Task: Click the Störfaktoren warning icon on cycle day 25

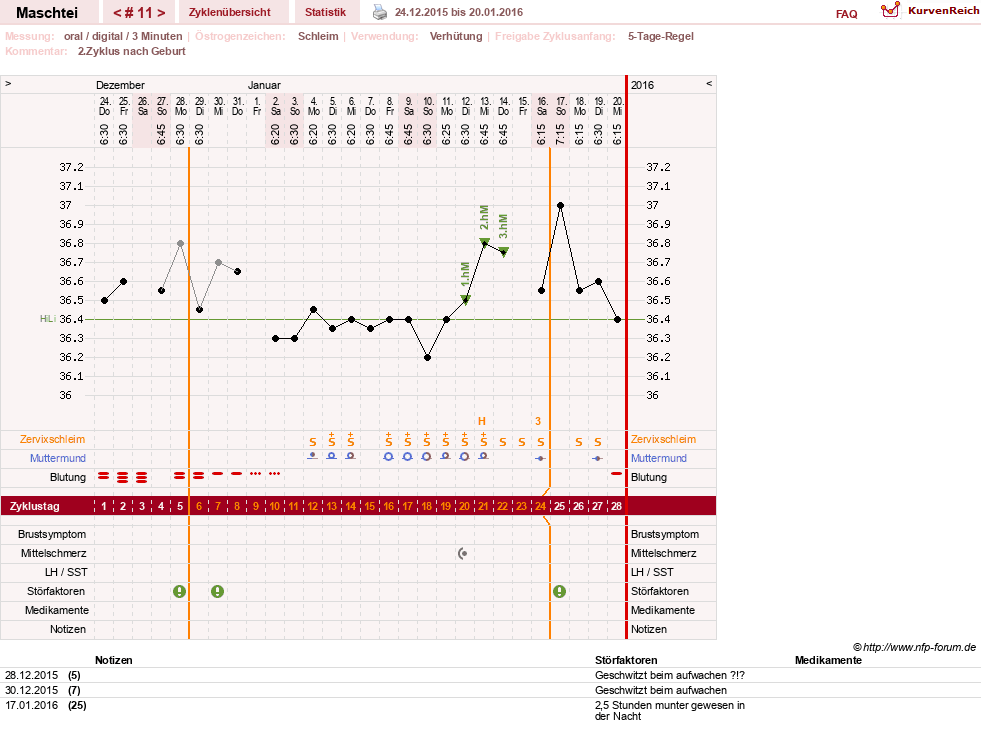Action: click(559, 591)
